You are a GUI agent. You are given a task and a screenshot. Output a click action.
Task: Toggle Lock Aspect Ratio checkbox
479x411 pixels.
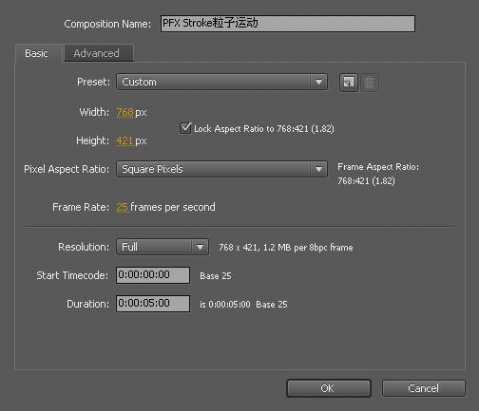click(x=185, y=128)
